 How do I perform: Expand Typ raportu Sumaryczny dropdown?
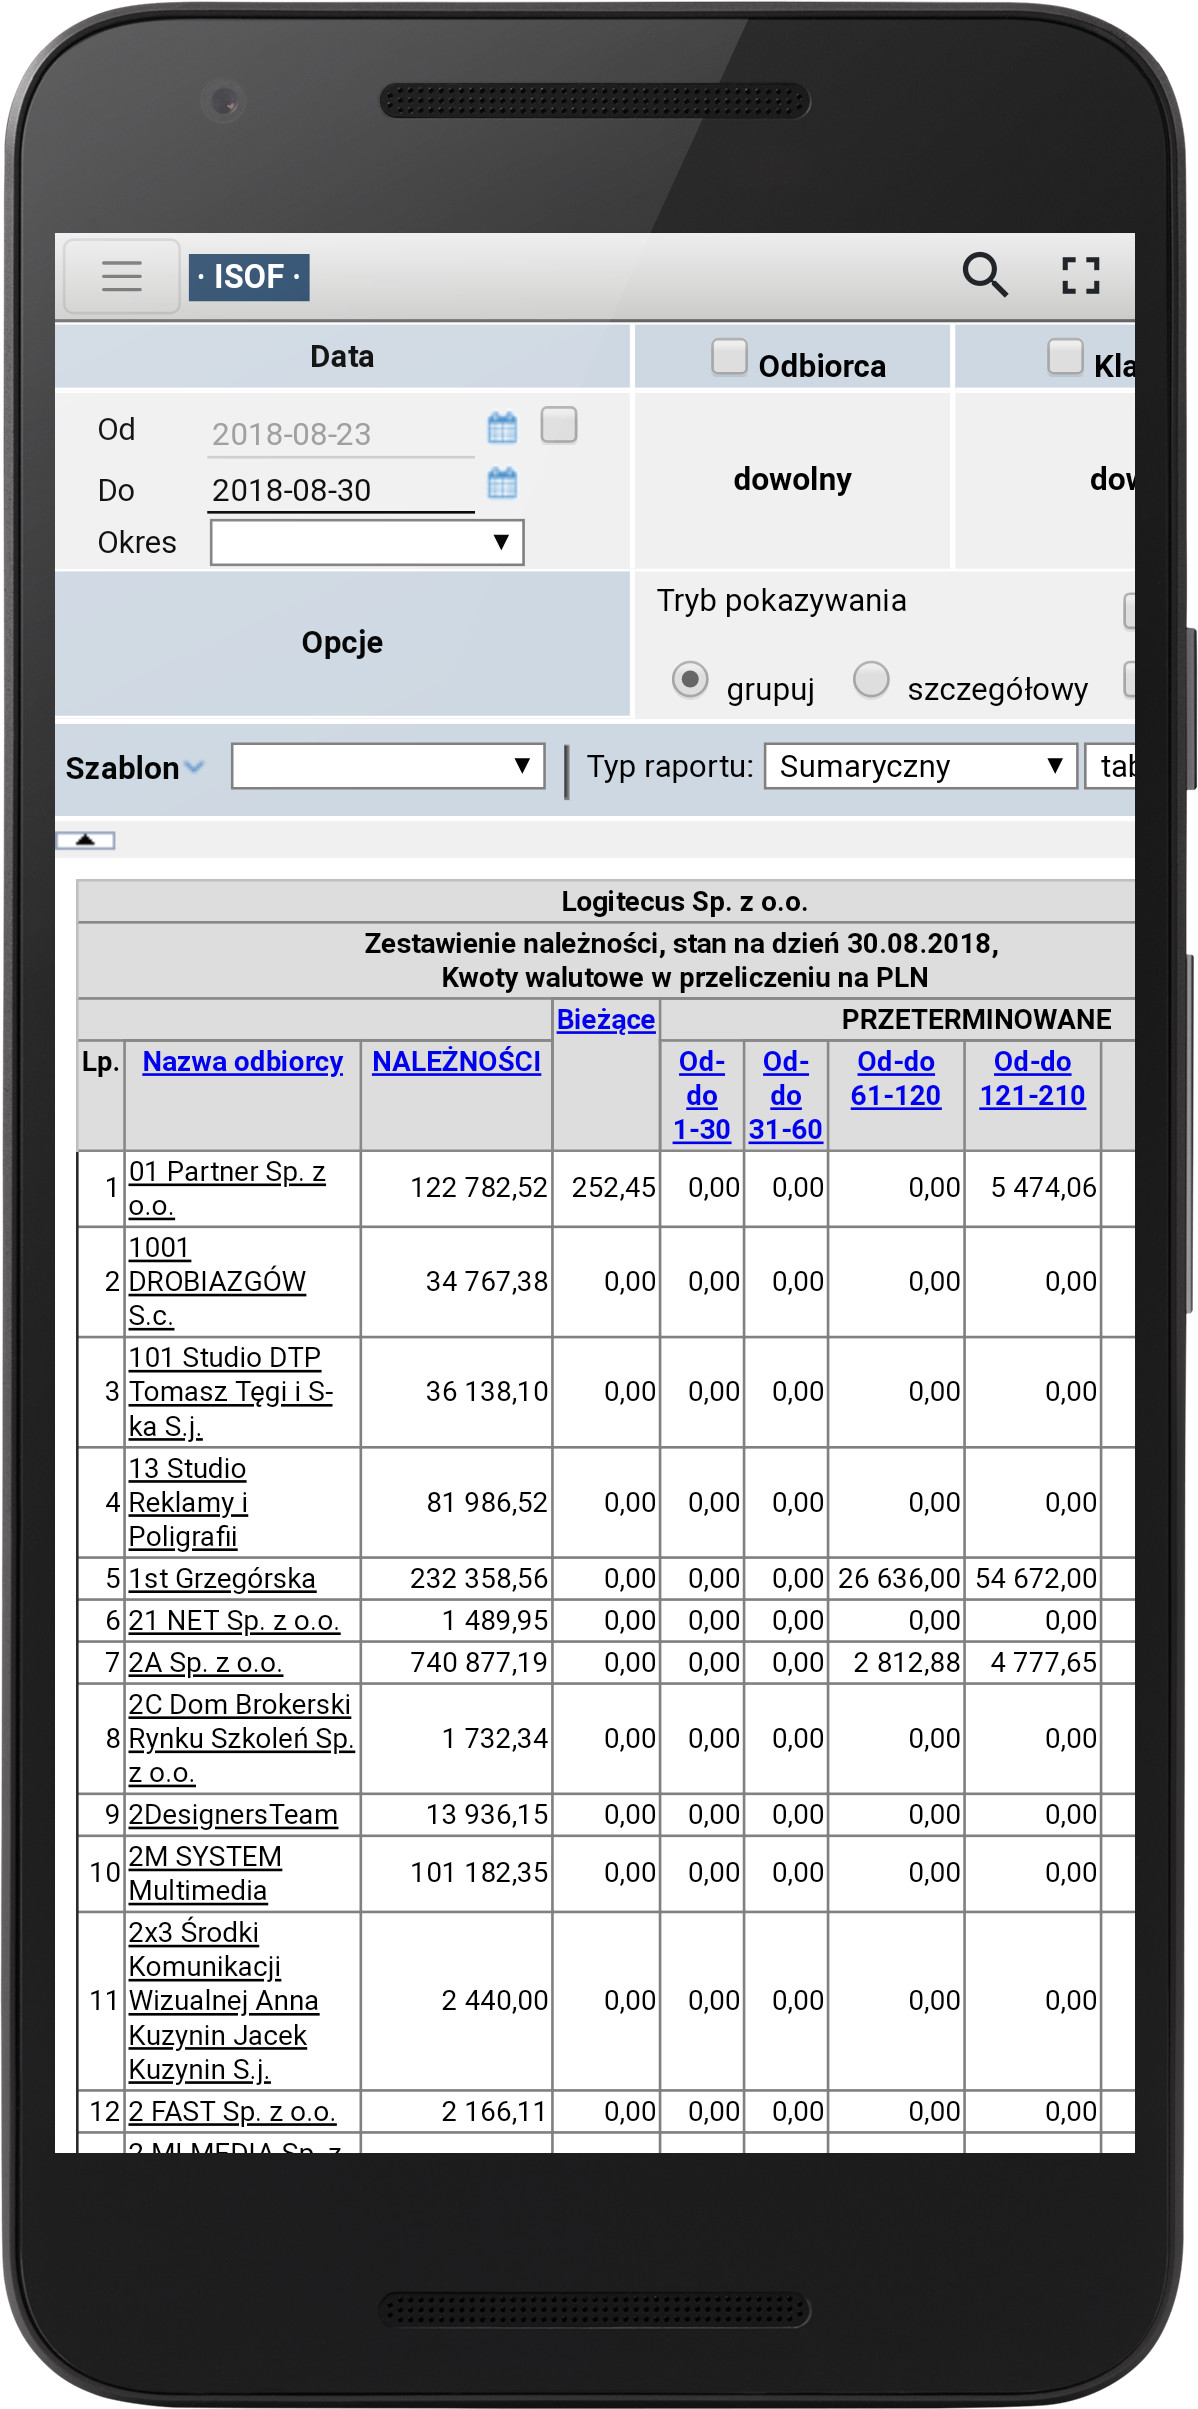[x=920, y=766]
